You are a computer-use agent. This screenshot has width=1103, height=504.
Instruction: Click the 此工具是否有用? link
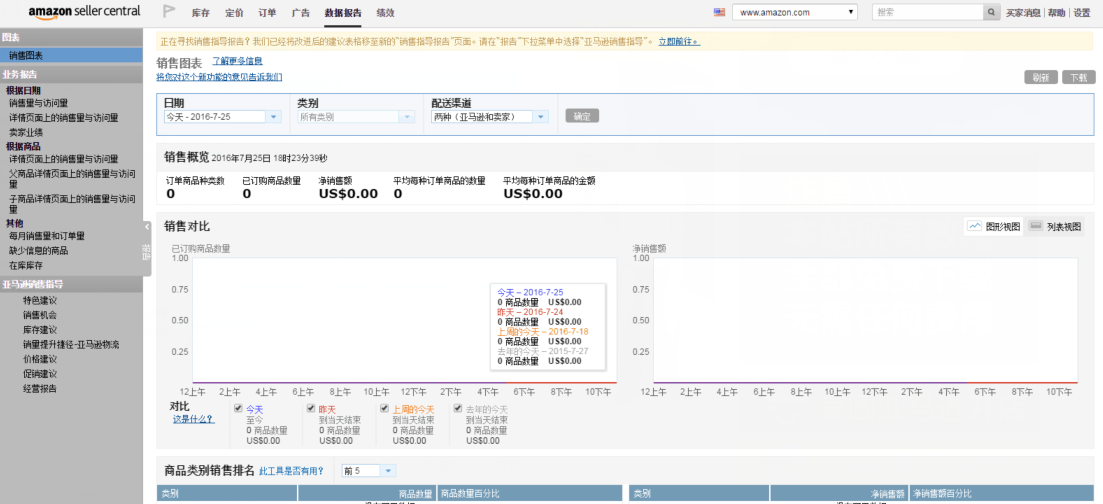click(291, 471)
